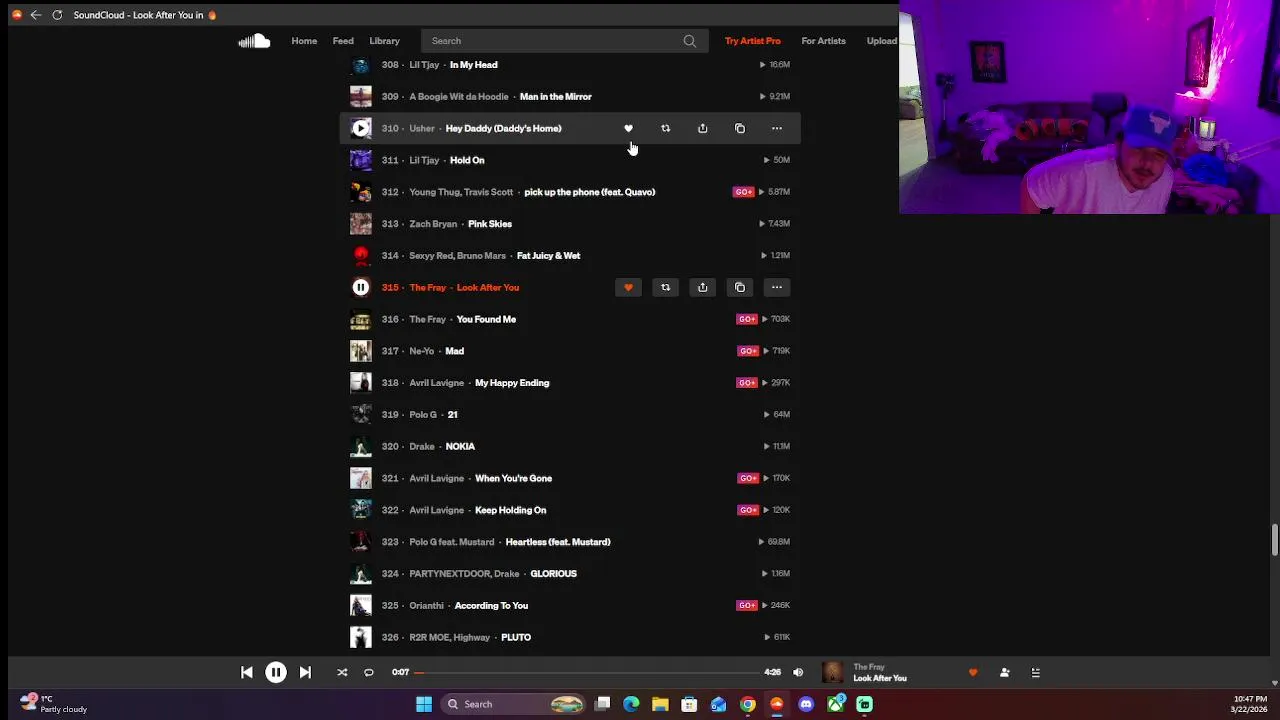Open the weather widget on taskbar
1280x720 pixels.
[55, 704]
